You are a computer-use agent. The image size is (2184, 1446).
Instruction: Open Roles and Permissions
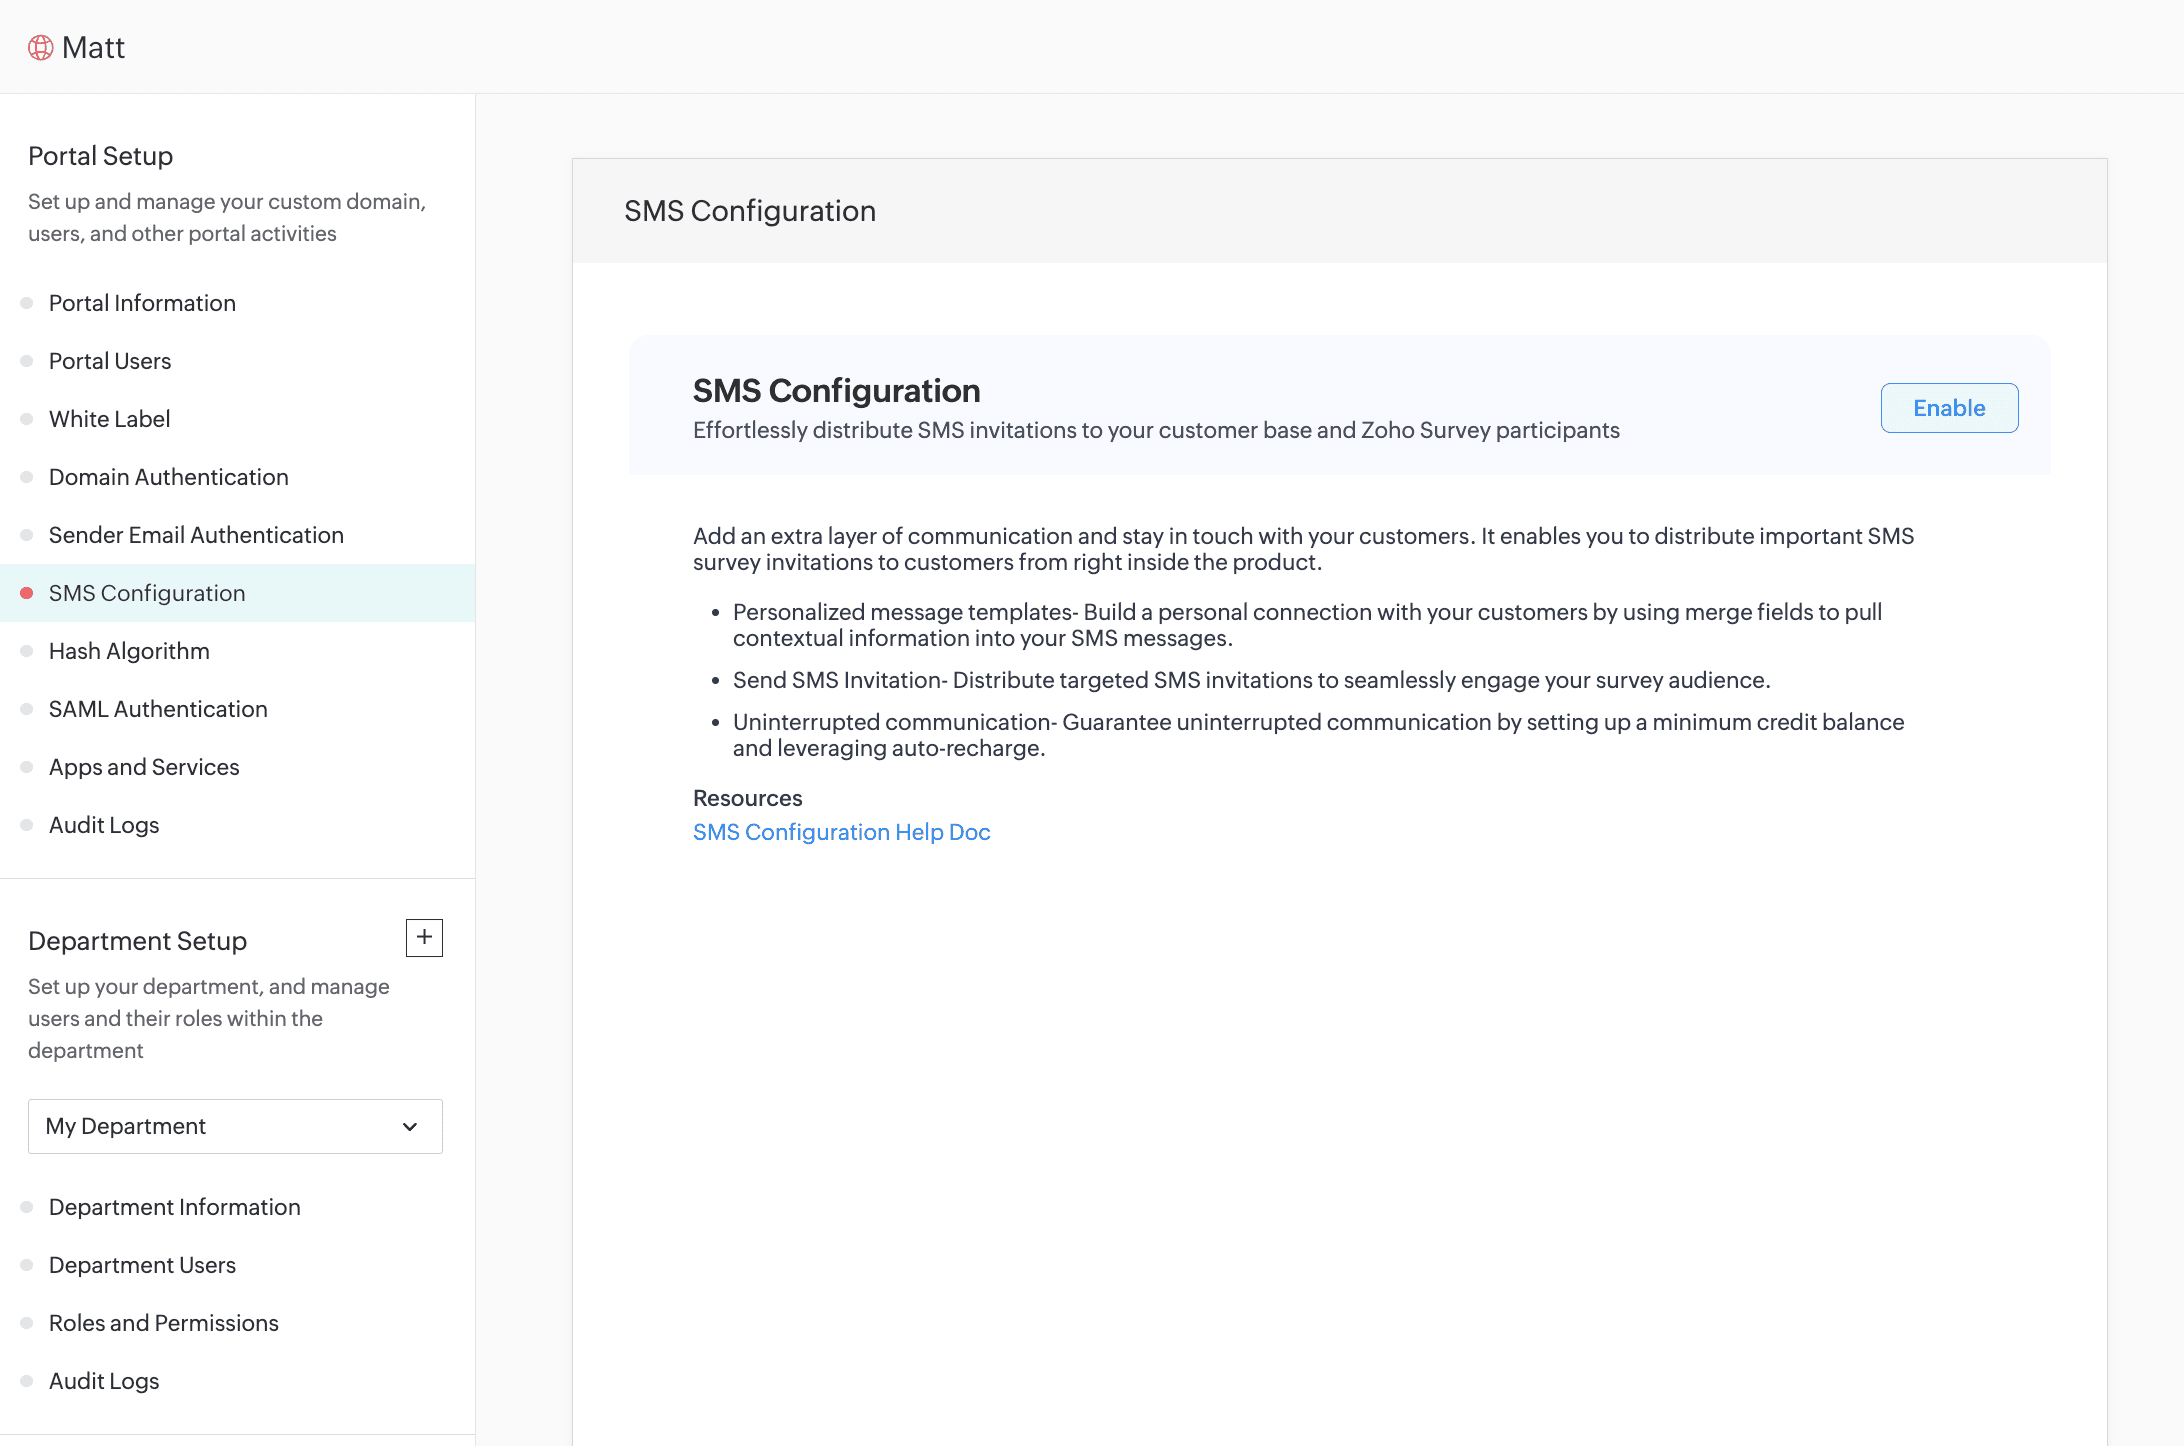pyautogui.click(x=163, y=1323)
